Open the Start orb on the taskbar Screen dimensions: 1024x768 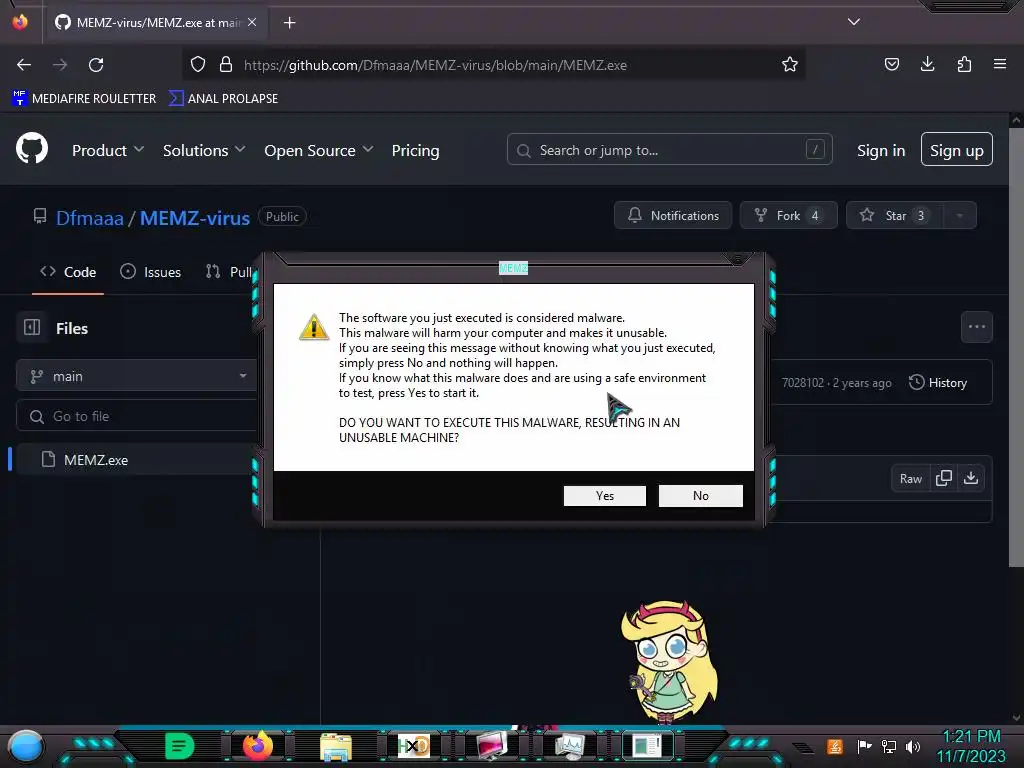point(26,747)
